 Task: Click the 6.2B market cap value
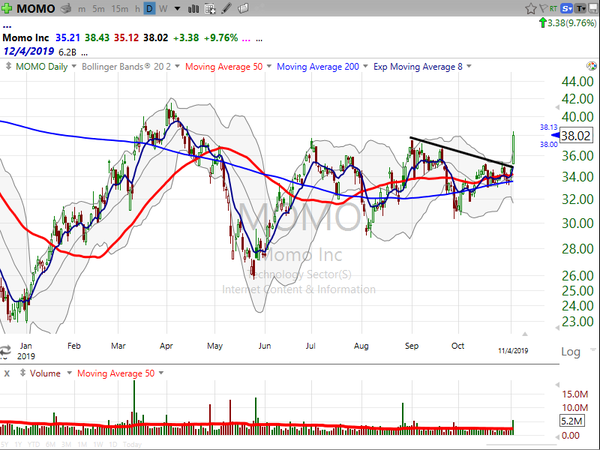[67, 52]
